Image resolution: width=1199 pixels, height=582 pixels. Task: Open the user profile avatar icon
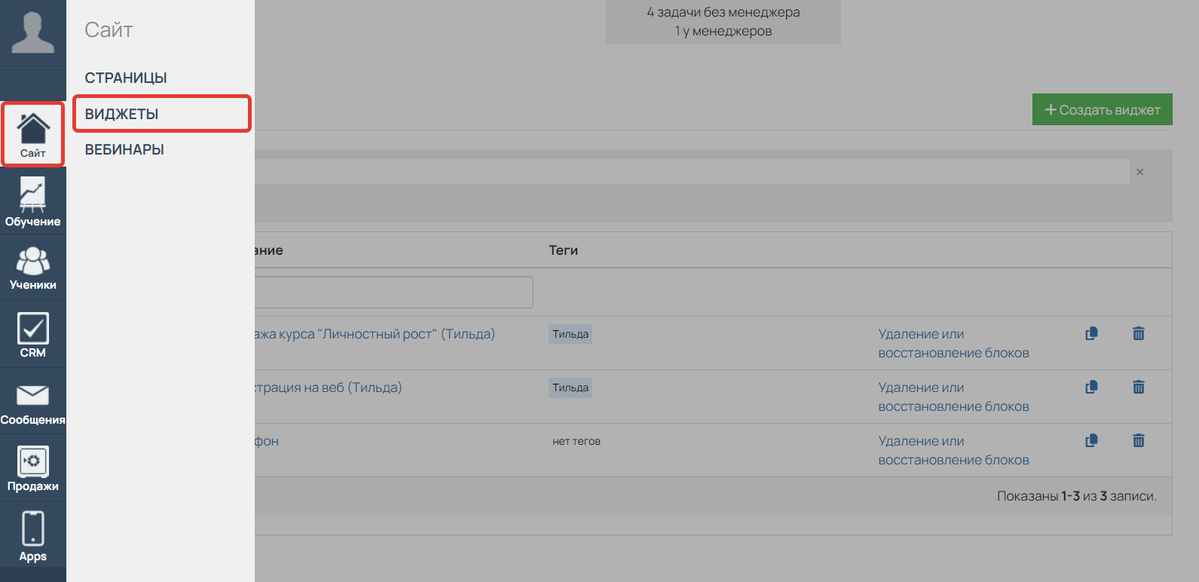(32, 32)
